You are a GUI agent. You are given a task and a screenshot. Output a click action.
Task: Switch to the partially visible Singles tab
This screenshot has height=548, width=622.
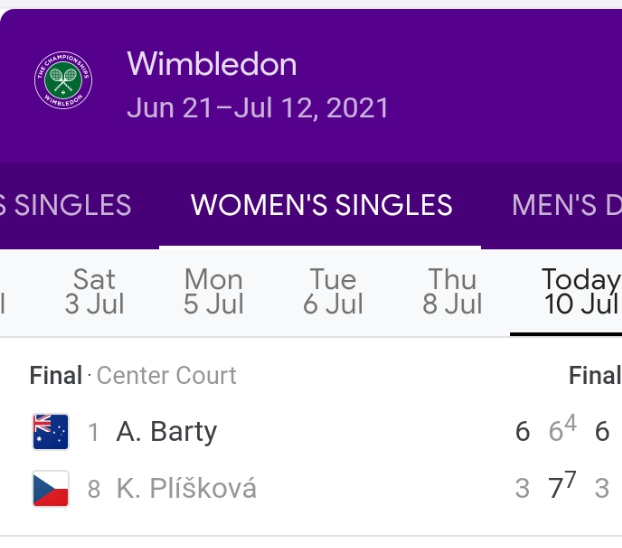click(66, 205)
